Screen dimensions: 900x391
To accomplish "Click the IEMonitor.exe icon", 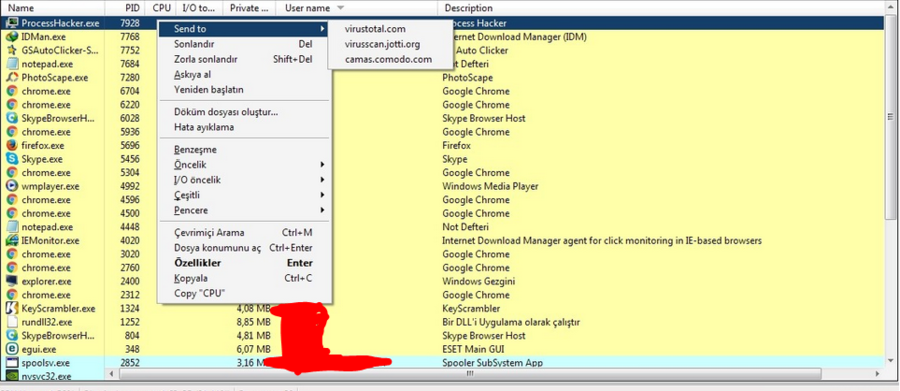I will pyautogui.click(x=11, y=241).
